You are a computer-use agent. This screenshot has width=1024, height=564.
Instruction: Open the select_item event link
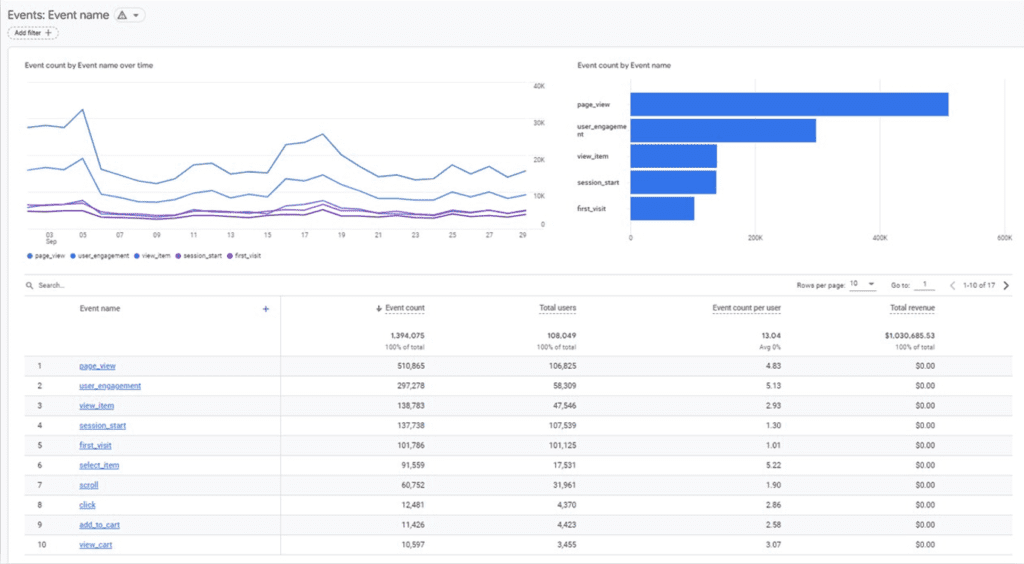tap(99, 465)
